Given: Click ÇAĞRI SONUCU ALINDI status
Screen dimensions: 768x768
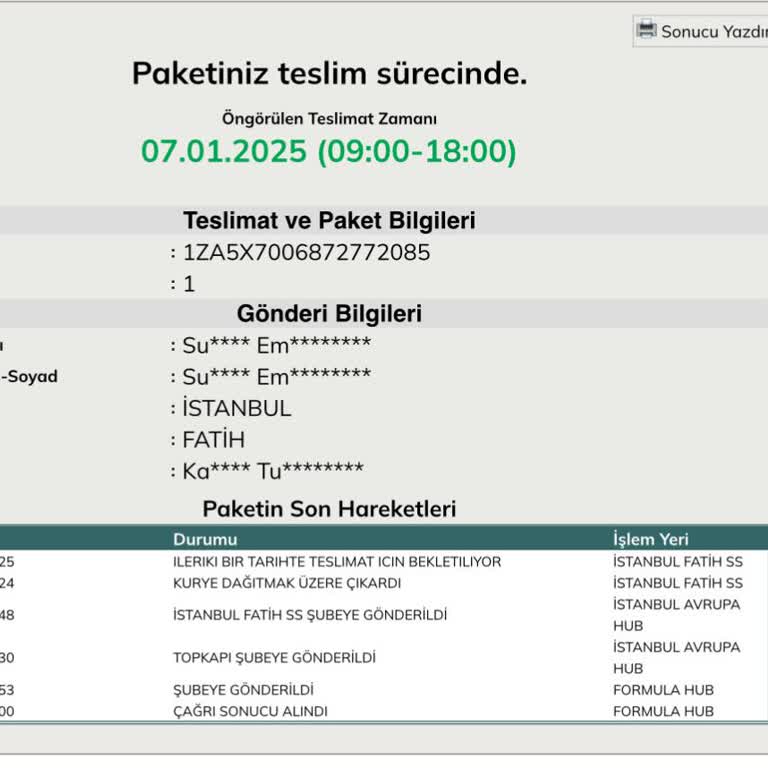Looking at the screenshot, I should coord(250,711).
